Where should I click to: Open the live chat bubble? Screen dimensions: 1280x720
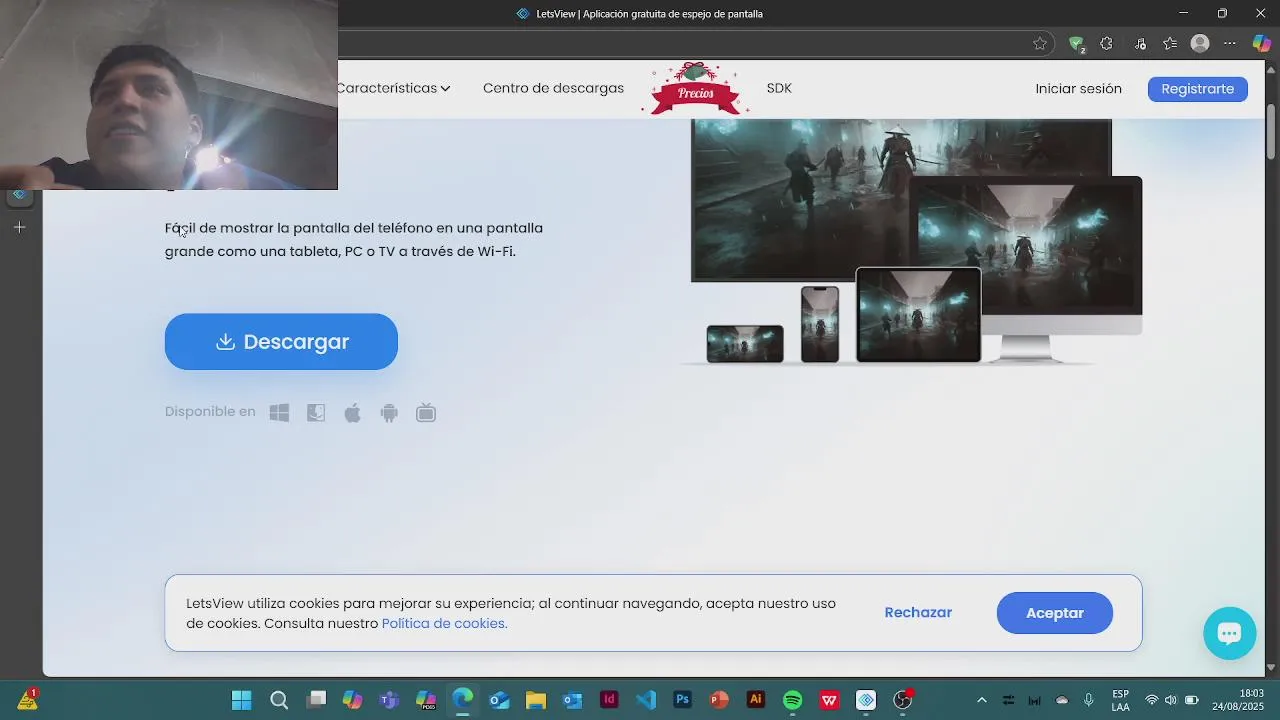(x=1229, y=633)
